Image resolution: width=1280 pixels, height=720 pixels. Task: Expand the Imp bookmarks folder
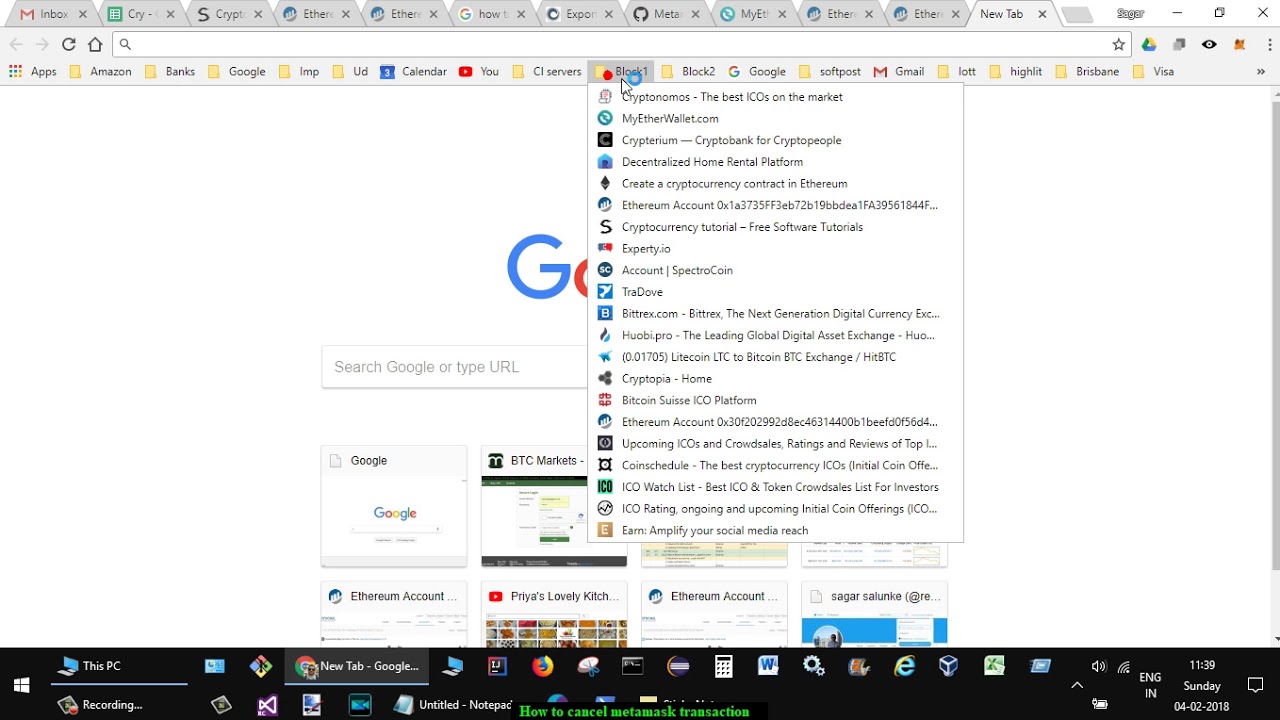coord(299,72)
